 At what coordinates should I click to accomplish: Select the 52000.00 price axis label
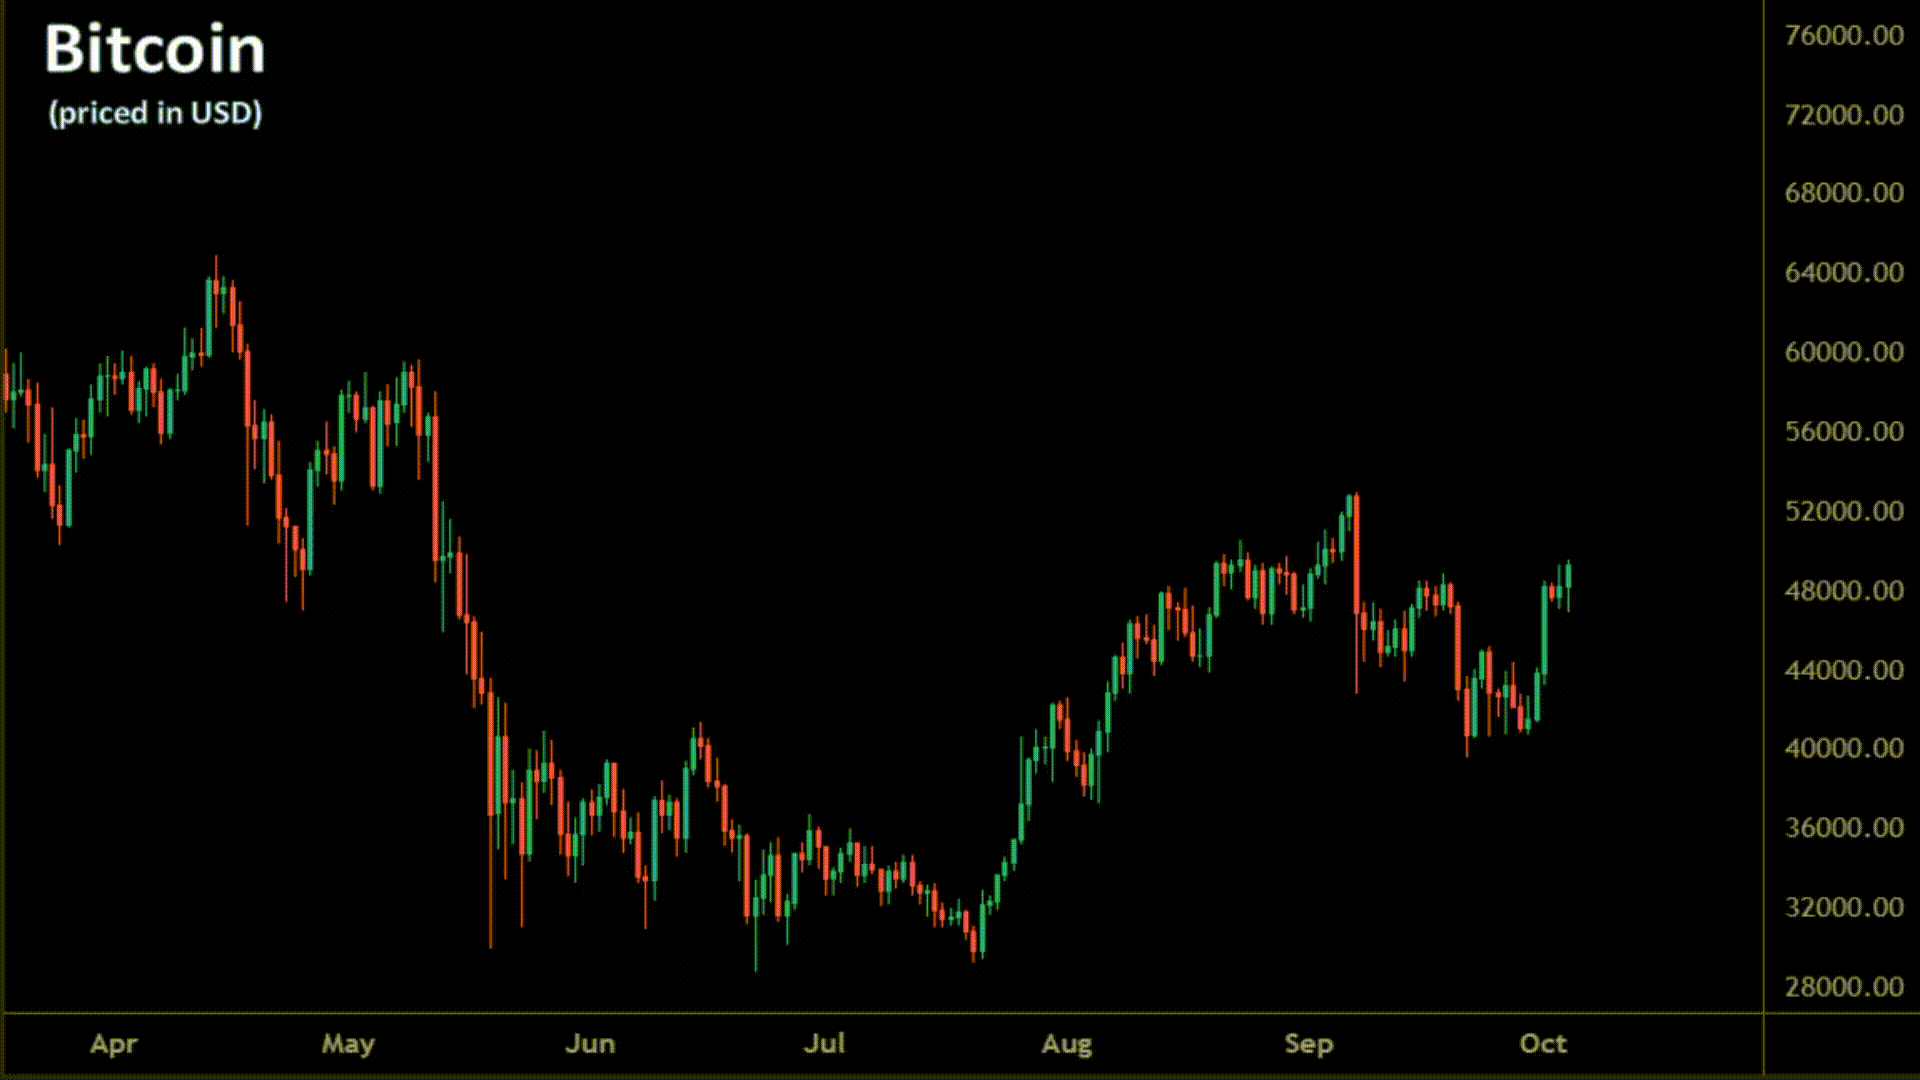pos(1843,511)
